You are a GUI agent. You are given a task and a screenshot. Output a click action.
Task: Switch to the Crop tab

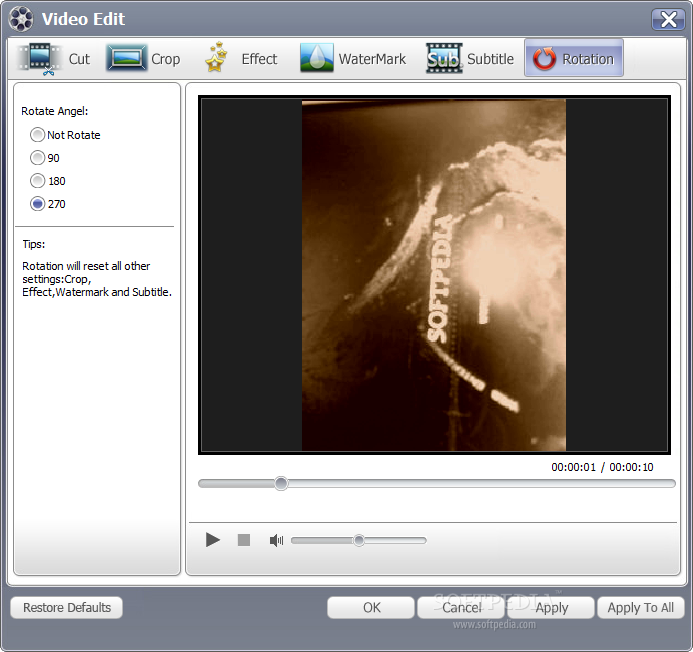[x=144, y=58]
